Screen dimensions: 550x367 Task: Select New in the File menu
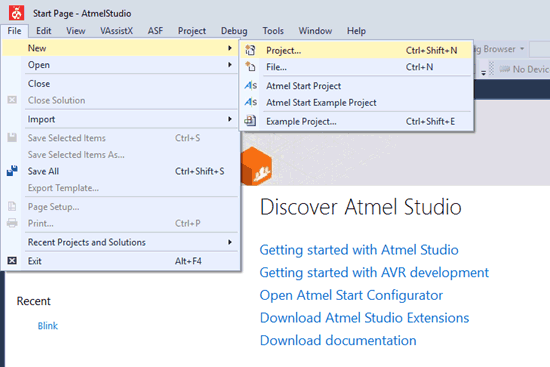click(x=120, y=48)
